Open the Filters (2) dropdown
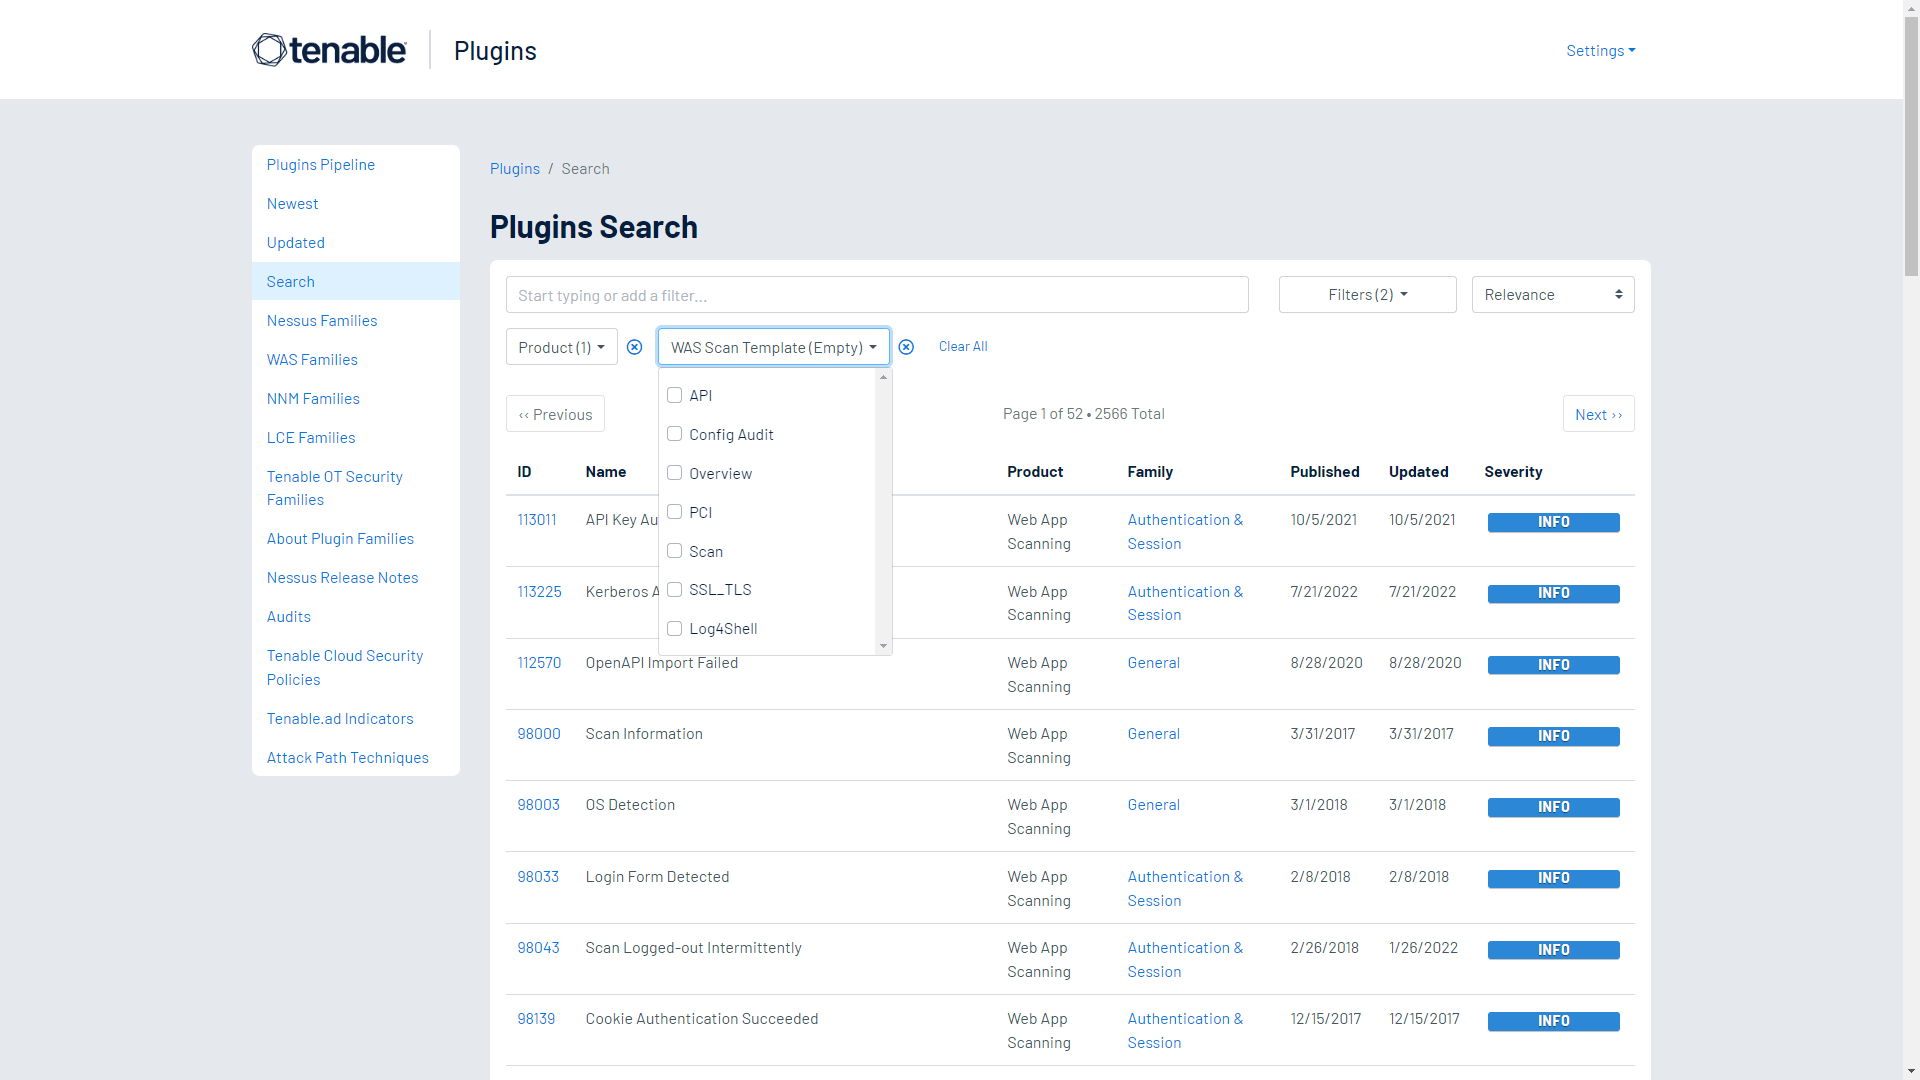Viewport: 1920px width, 1080px height. coord(1367,294)
